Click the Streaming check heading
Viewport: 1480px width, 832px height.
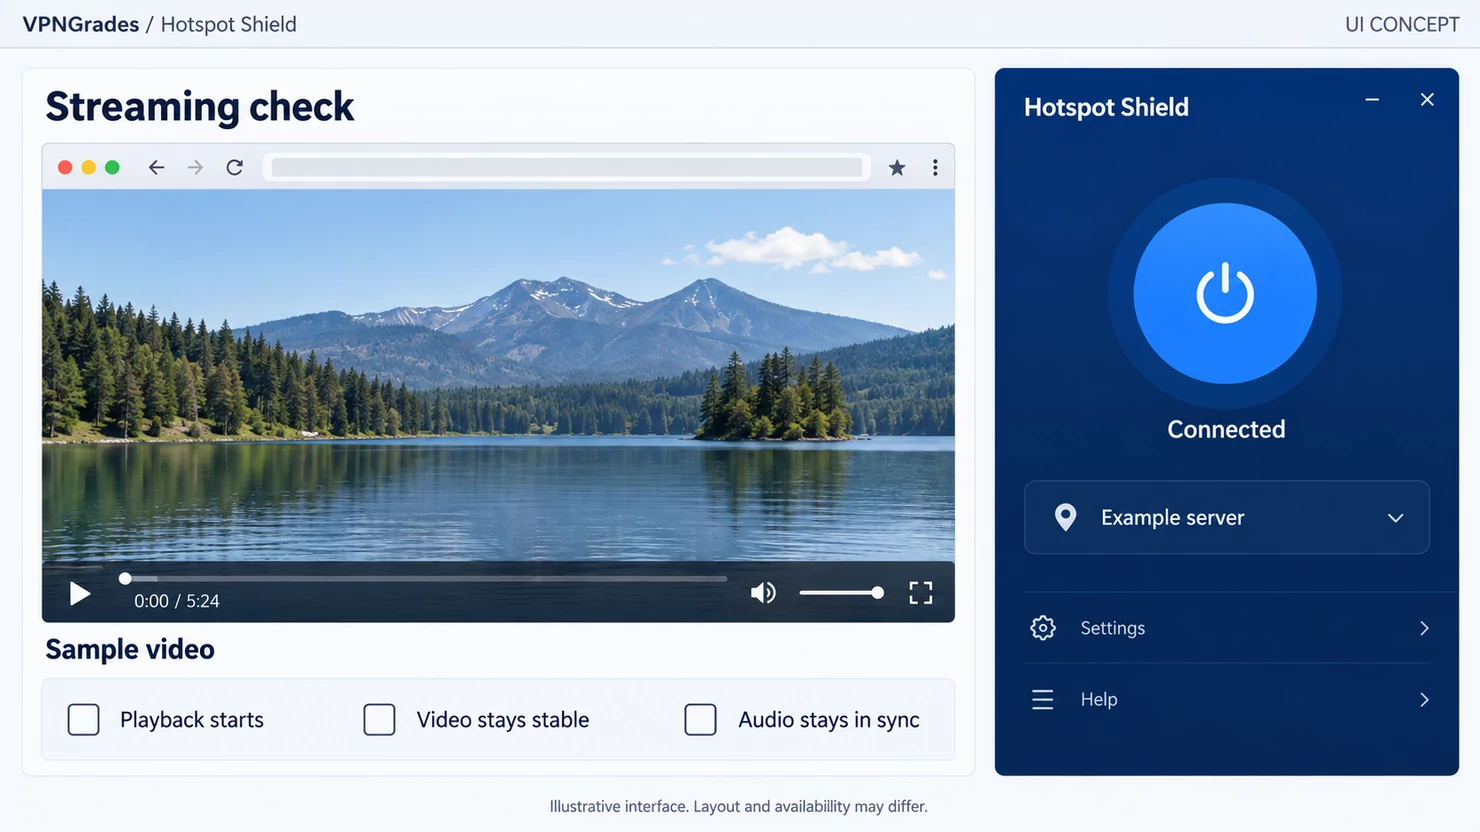pos(200,106)
